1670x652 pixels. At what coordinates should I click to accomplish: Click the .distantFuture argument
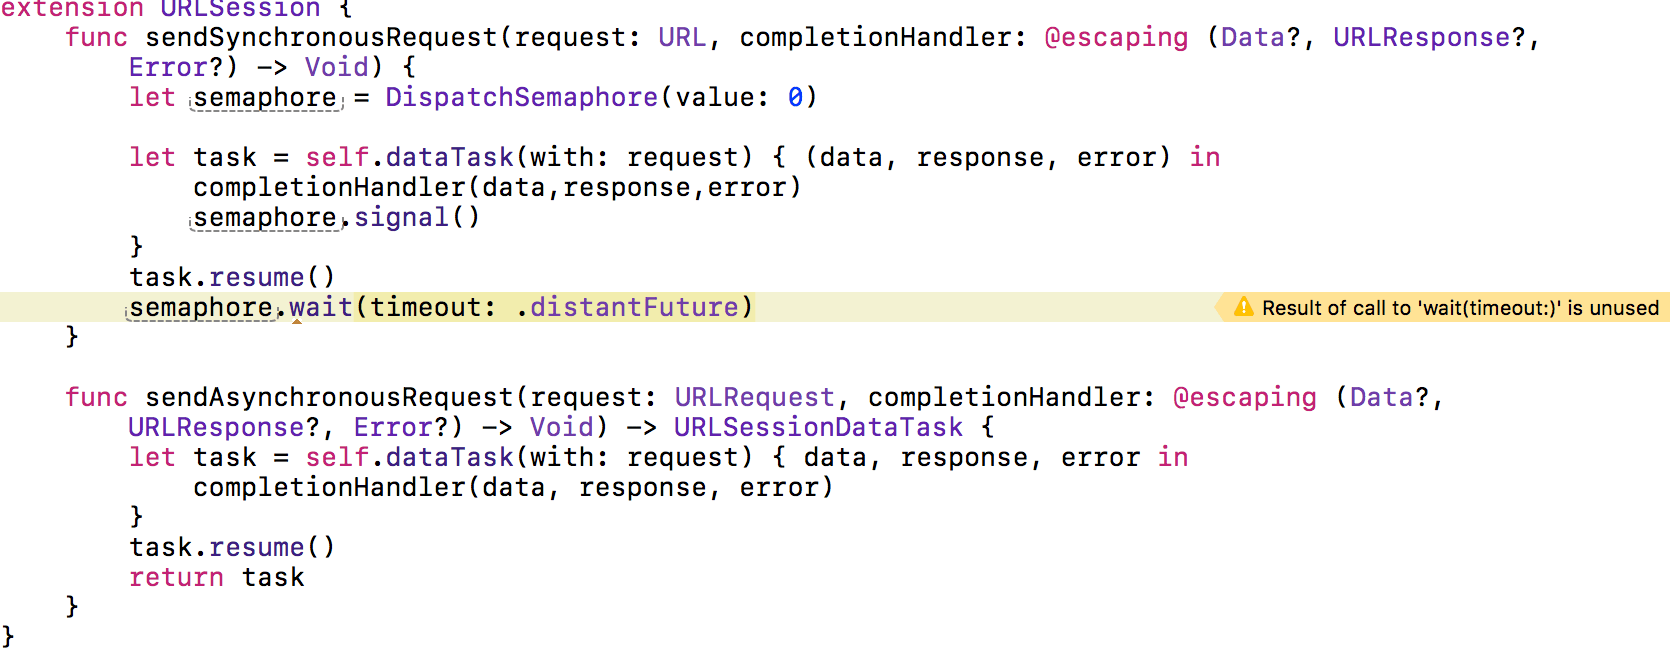[627, 307]
